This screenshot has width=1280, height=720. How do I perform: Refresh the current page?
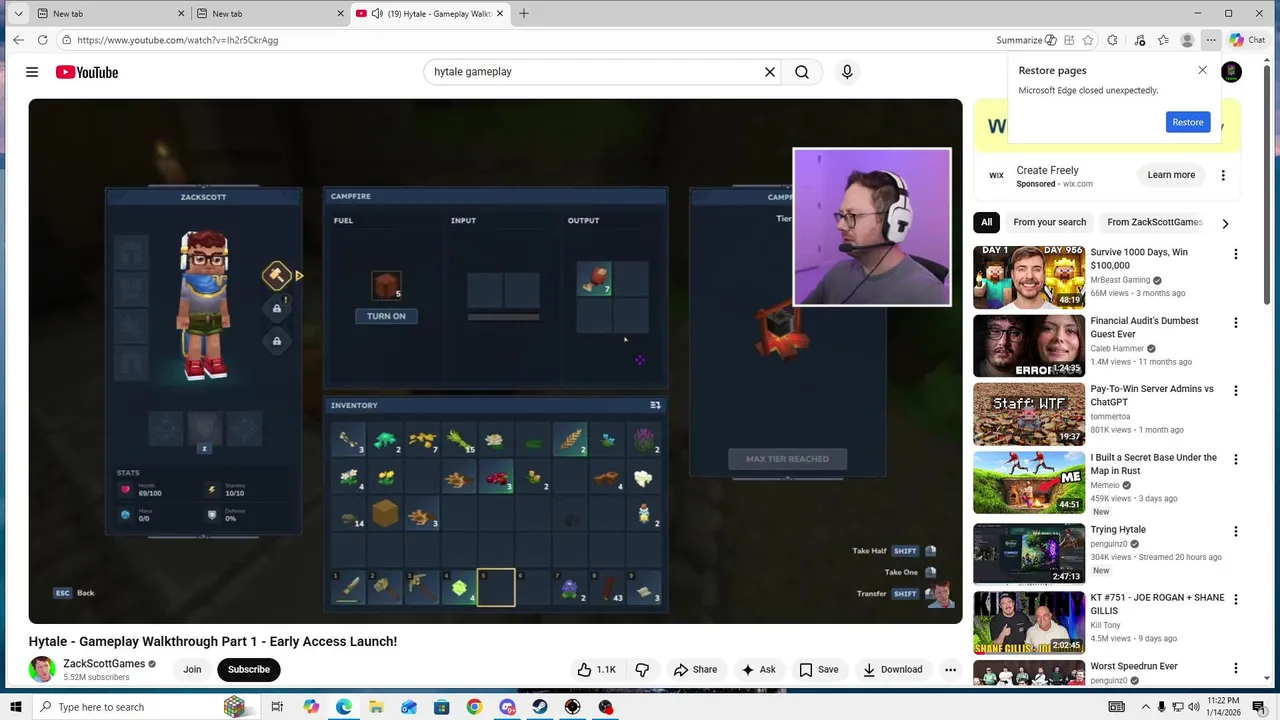(42, 40)
